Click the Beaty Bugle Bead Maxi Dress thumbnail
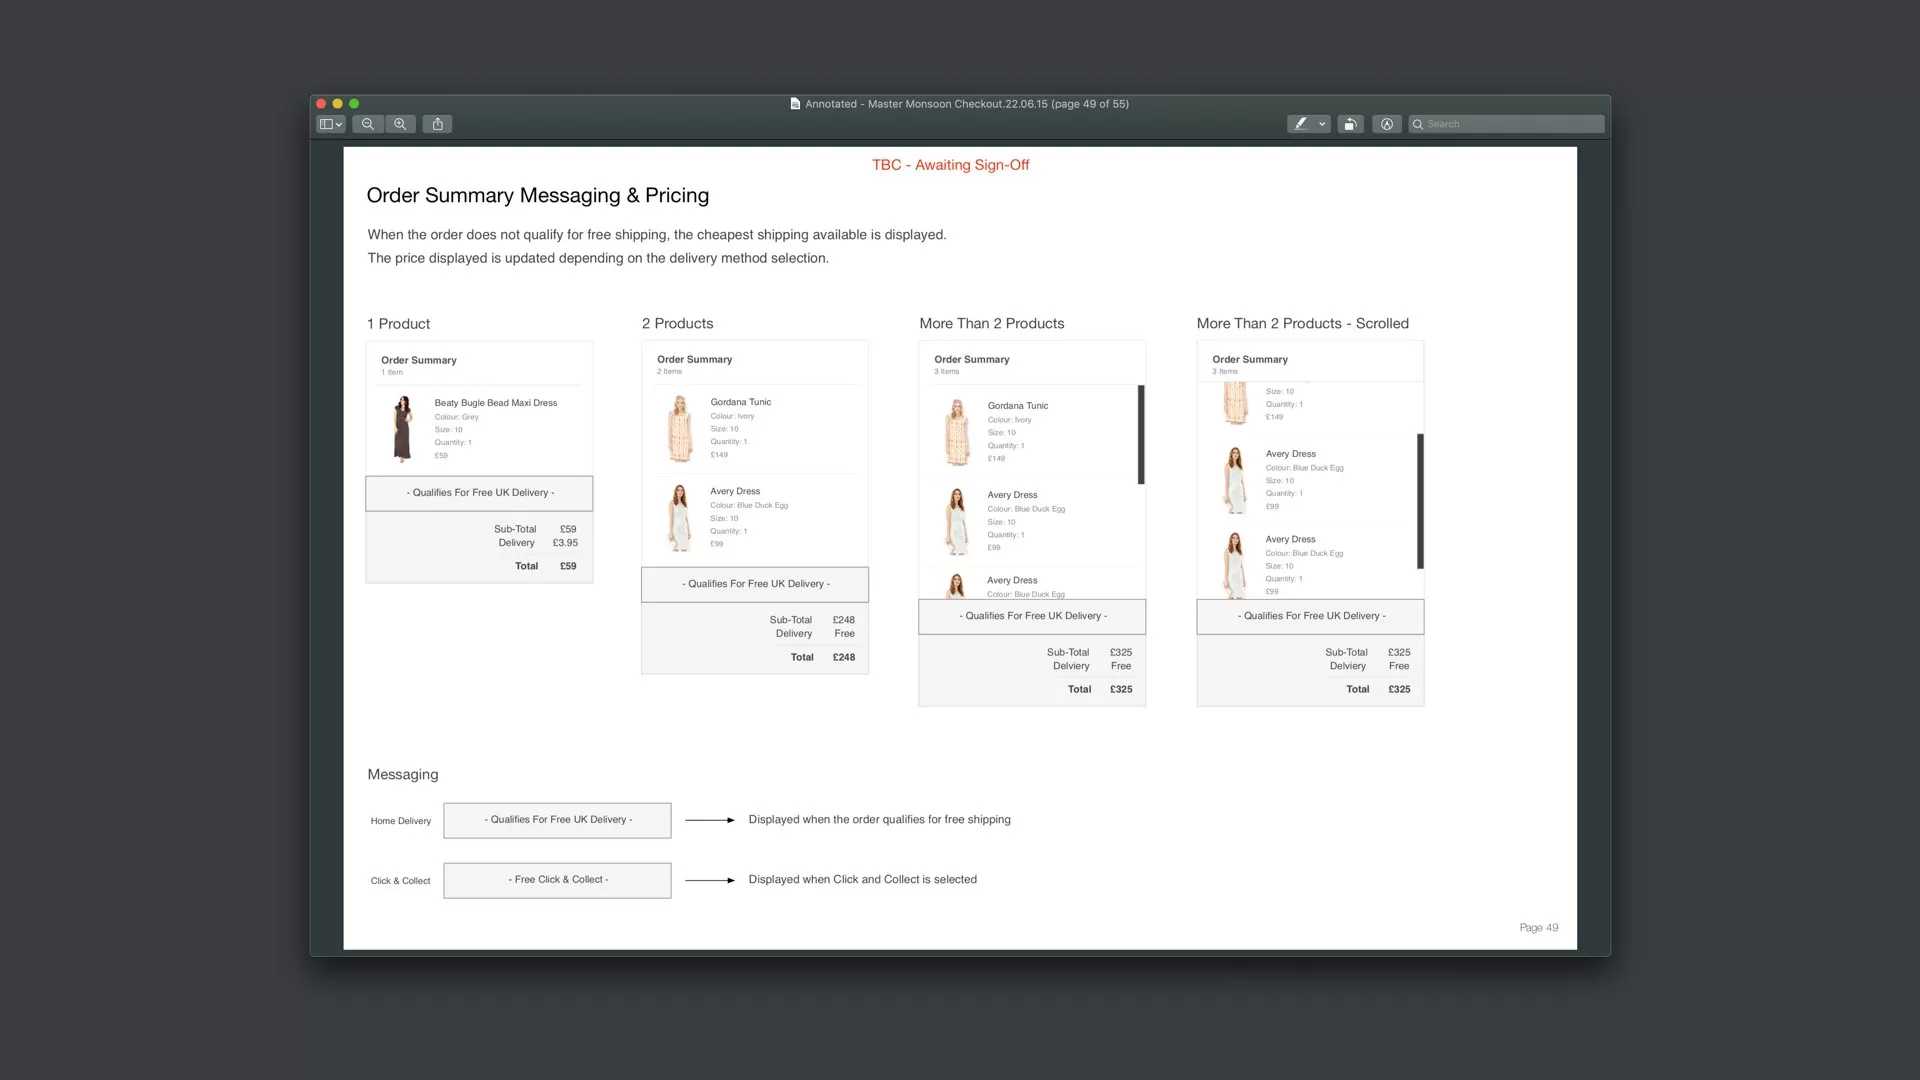 pyautogui.click(x=403, y=428)
